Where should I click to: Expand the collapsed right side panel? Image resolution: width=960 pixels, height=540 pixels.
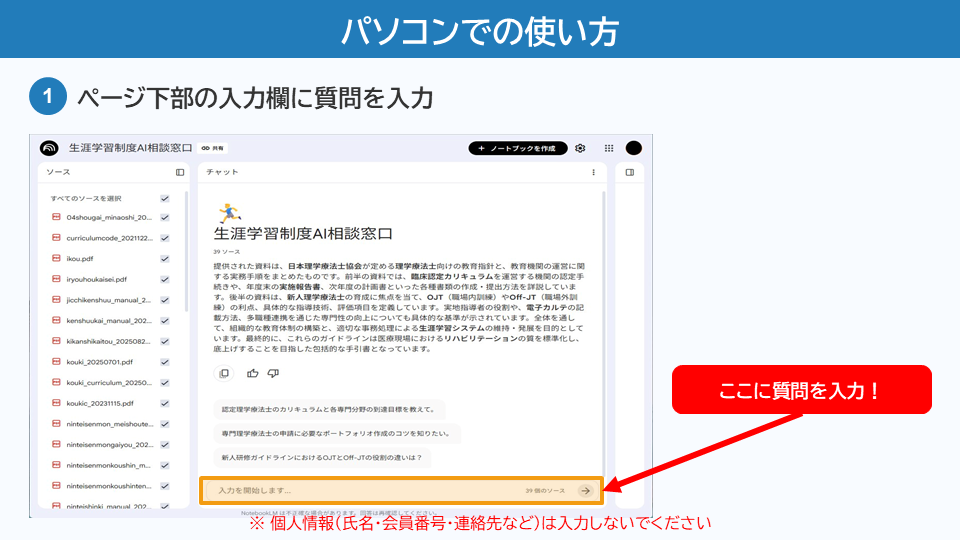(629, 172)
